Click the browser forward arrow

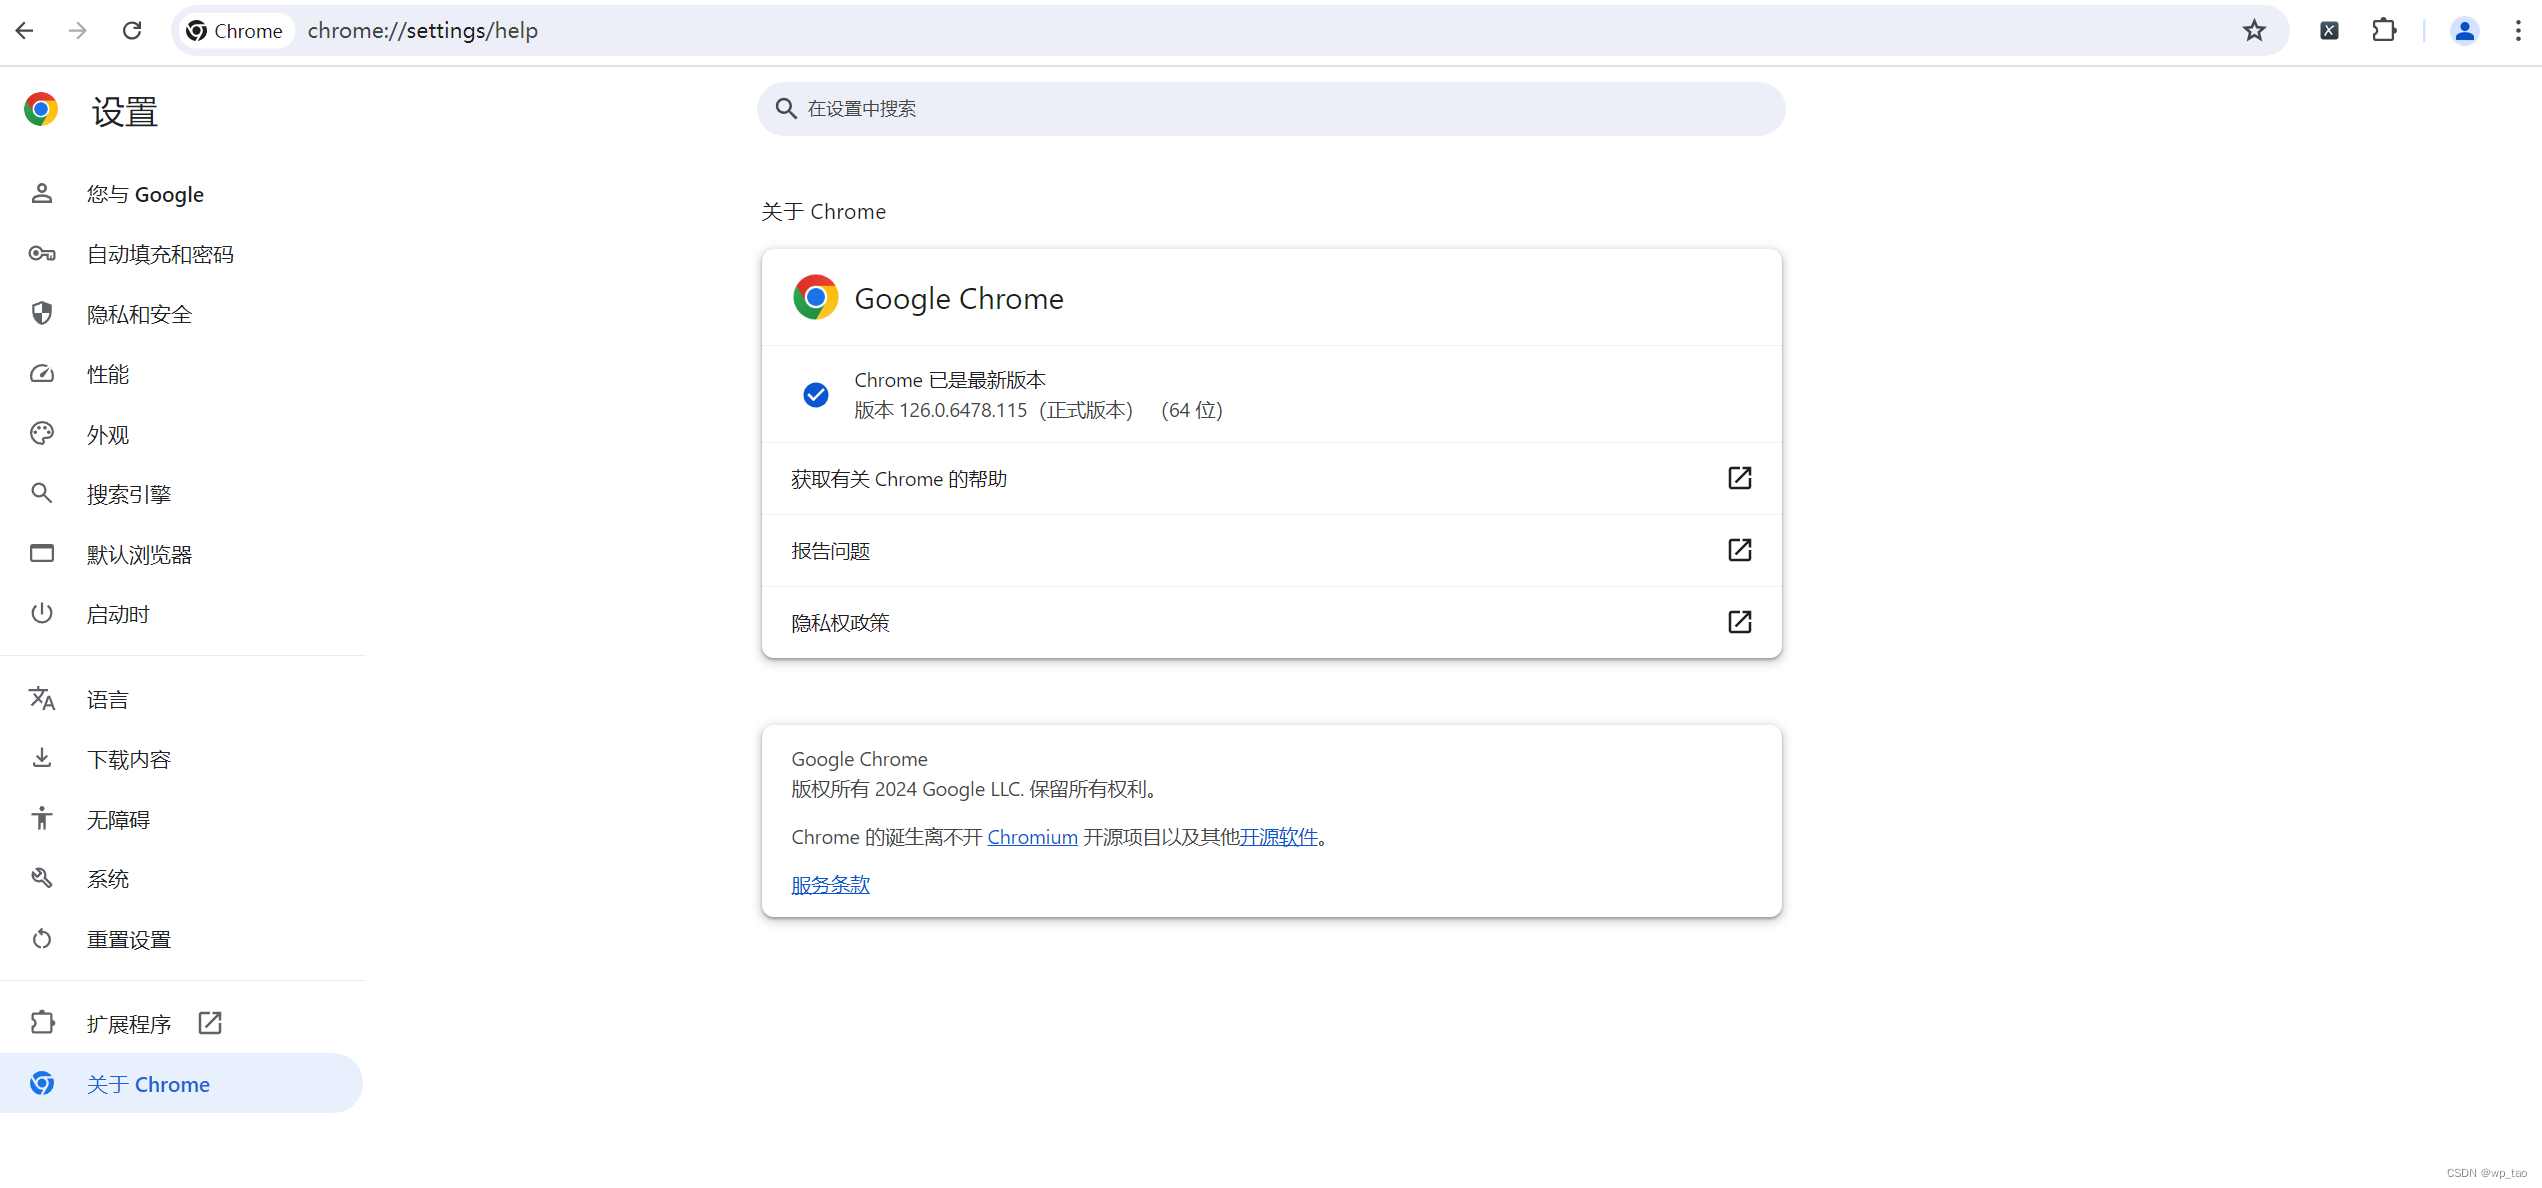click(78, 31)
